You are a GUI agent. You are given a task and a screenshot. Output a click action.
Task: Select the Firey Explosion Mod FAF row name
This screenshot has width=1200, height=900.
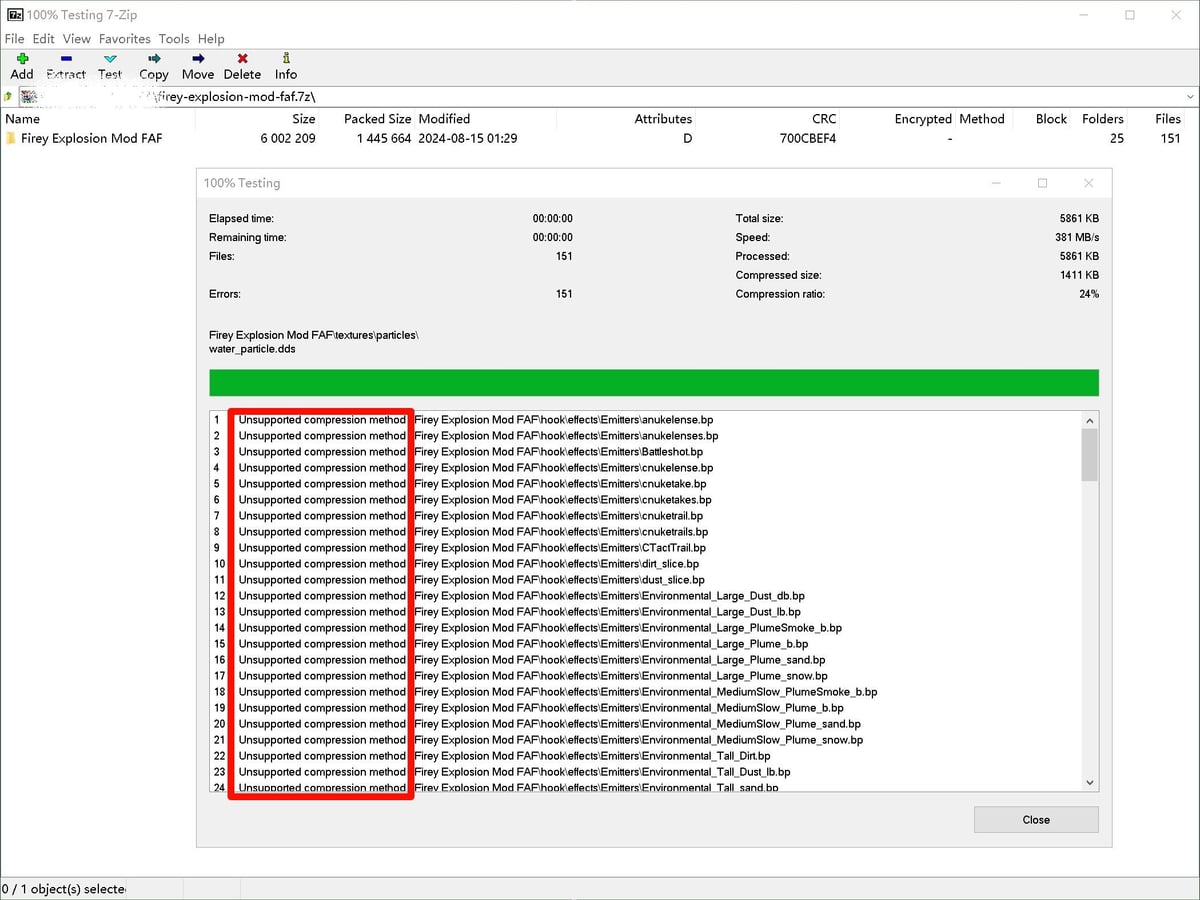[x=91, y=138]
